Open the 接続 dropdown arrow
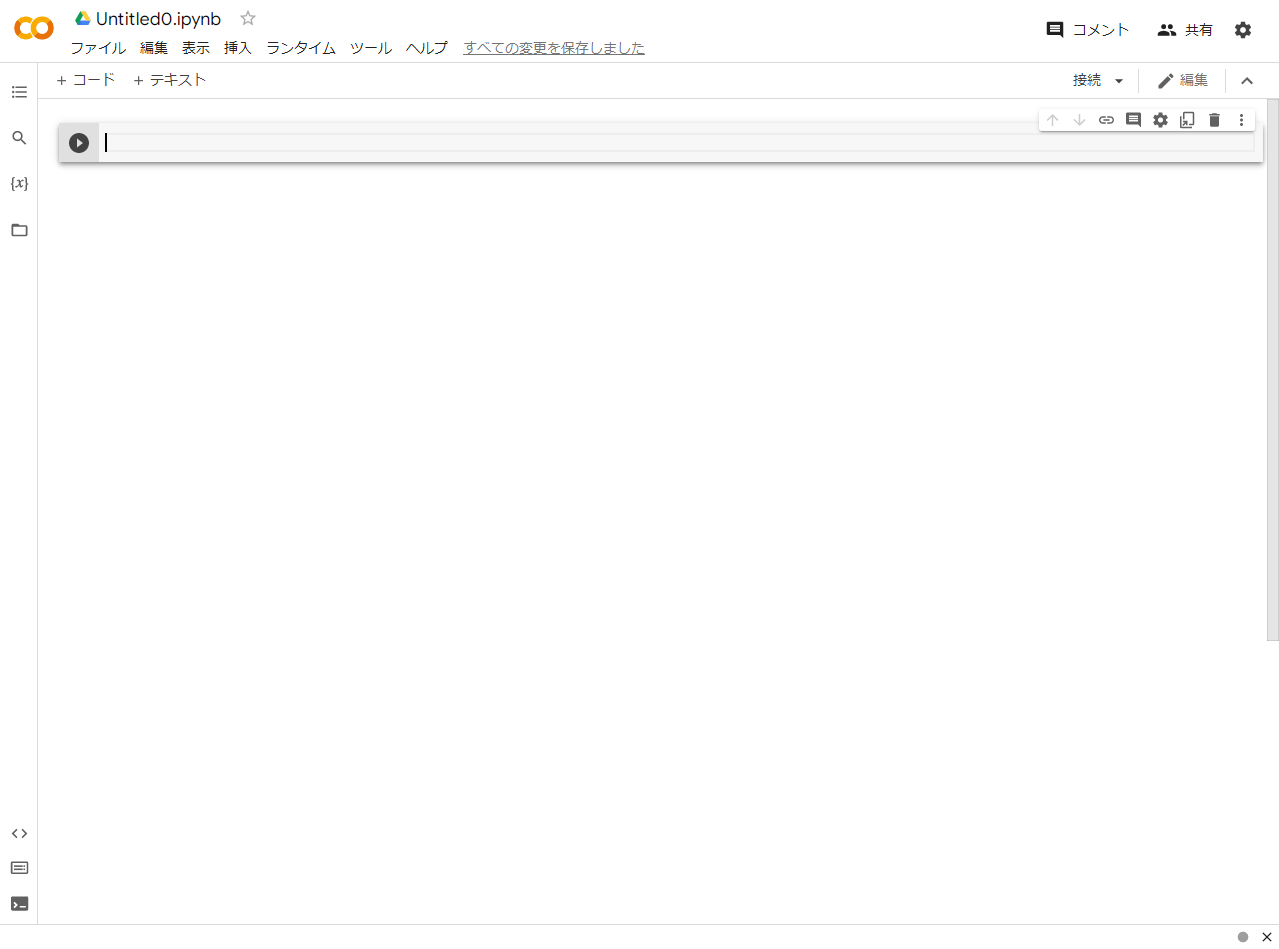The height and width of the screenshot is (949, 1279). click(1119, 81)
